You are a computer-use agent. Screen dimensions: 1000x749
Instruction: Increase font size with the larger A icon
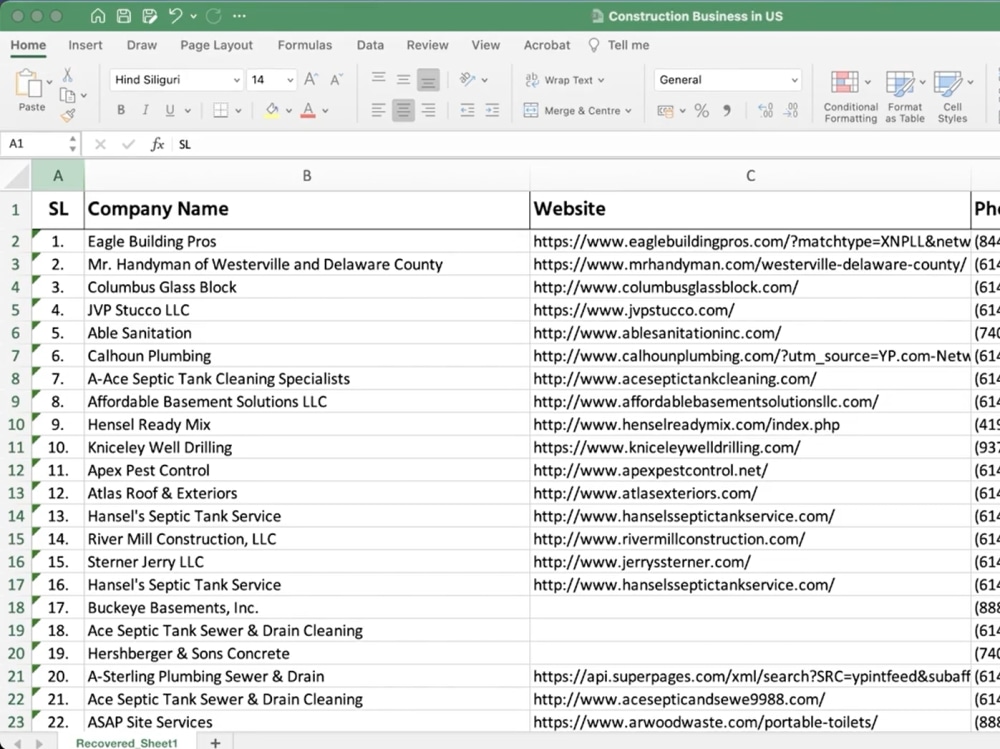point(311,79)
